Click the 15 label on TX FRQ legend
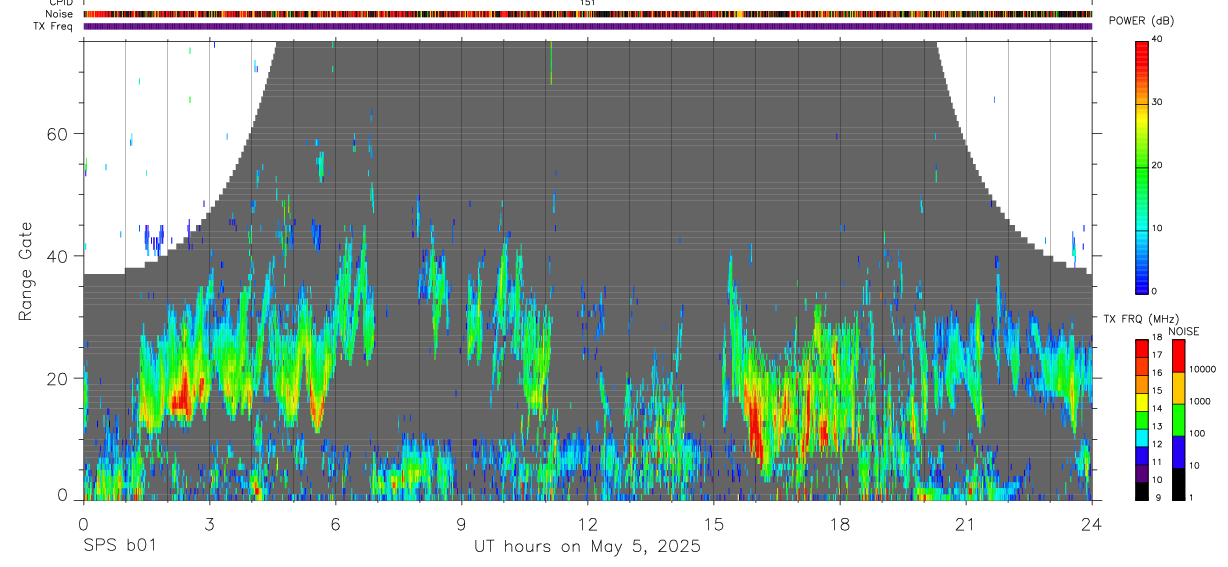This screenshot has width=1228, height=567. pos(1158,390)
